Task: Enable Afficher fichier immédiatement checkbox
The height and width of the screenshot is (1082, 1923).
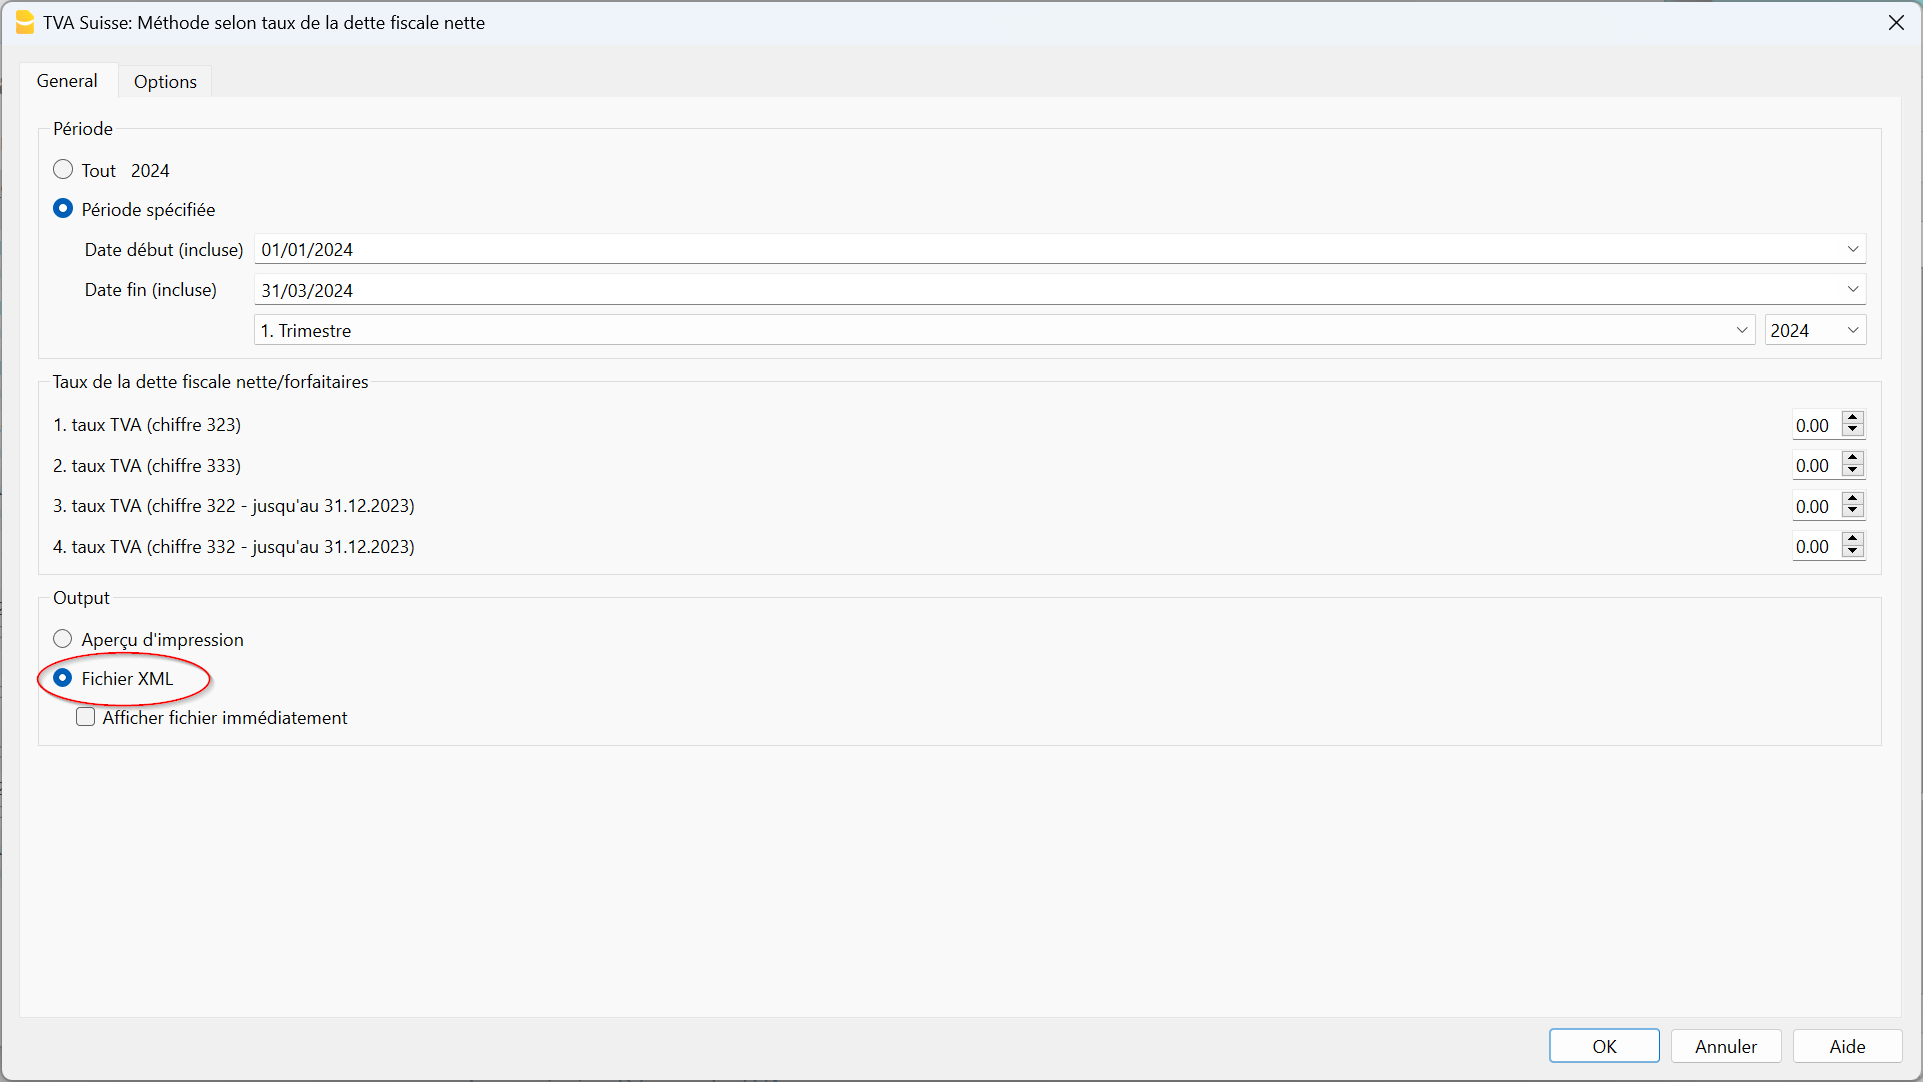Action: point(86,717)
